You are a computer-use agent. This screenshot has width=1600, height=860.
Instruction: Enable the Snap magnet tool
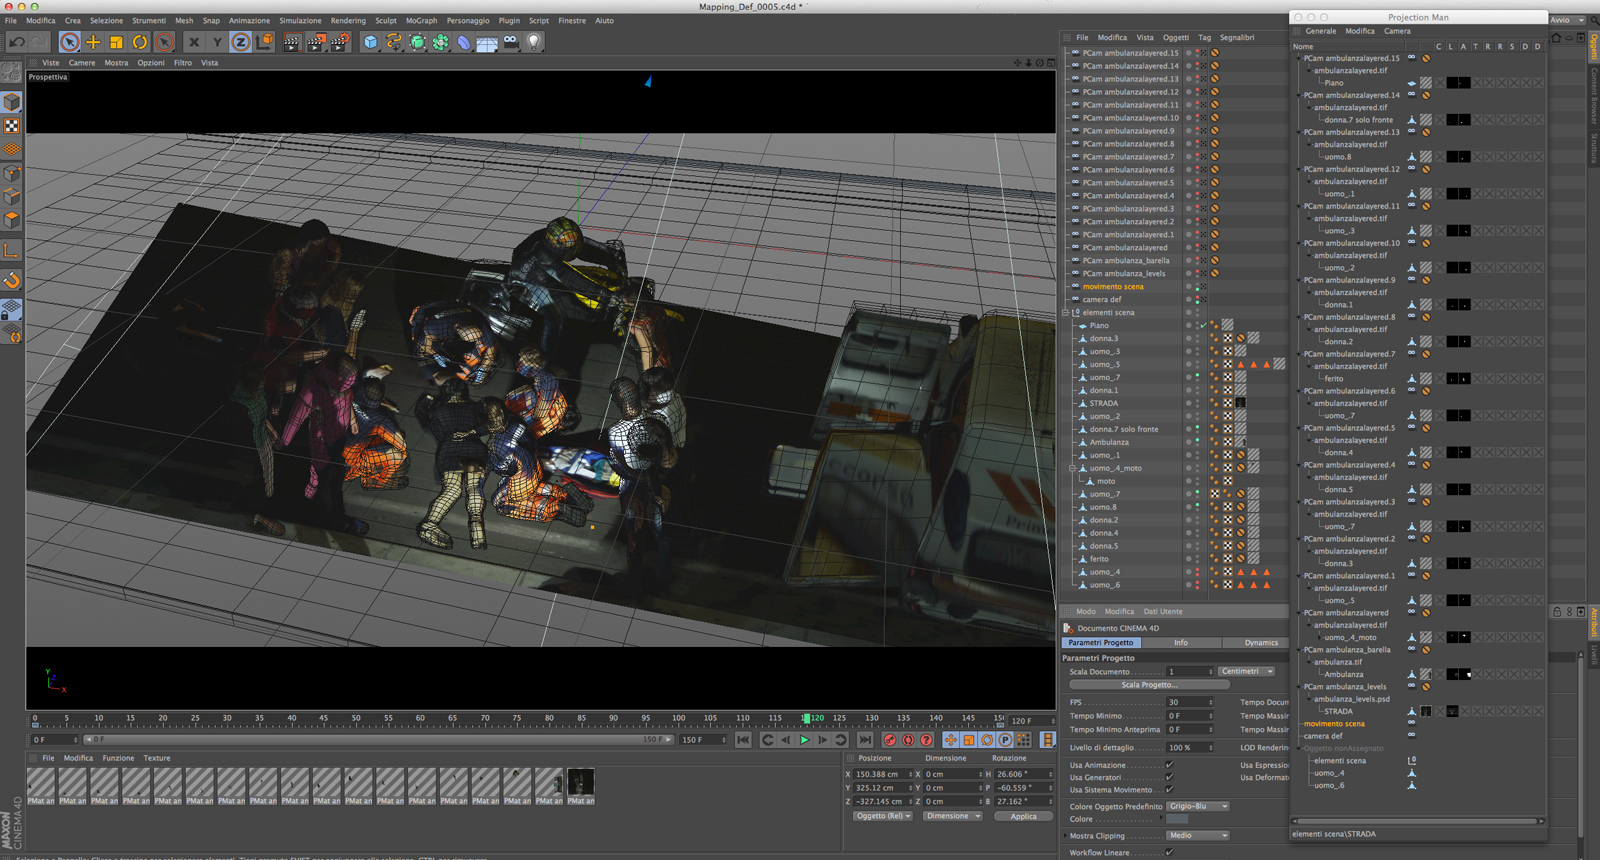tap(12, 280)
